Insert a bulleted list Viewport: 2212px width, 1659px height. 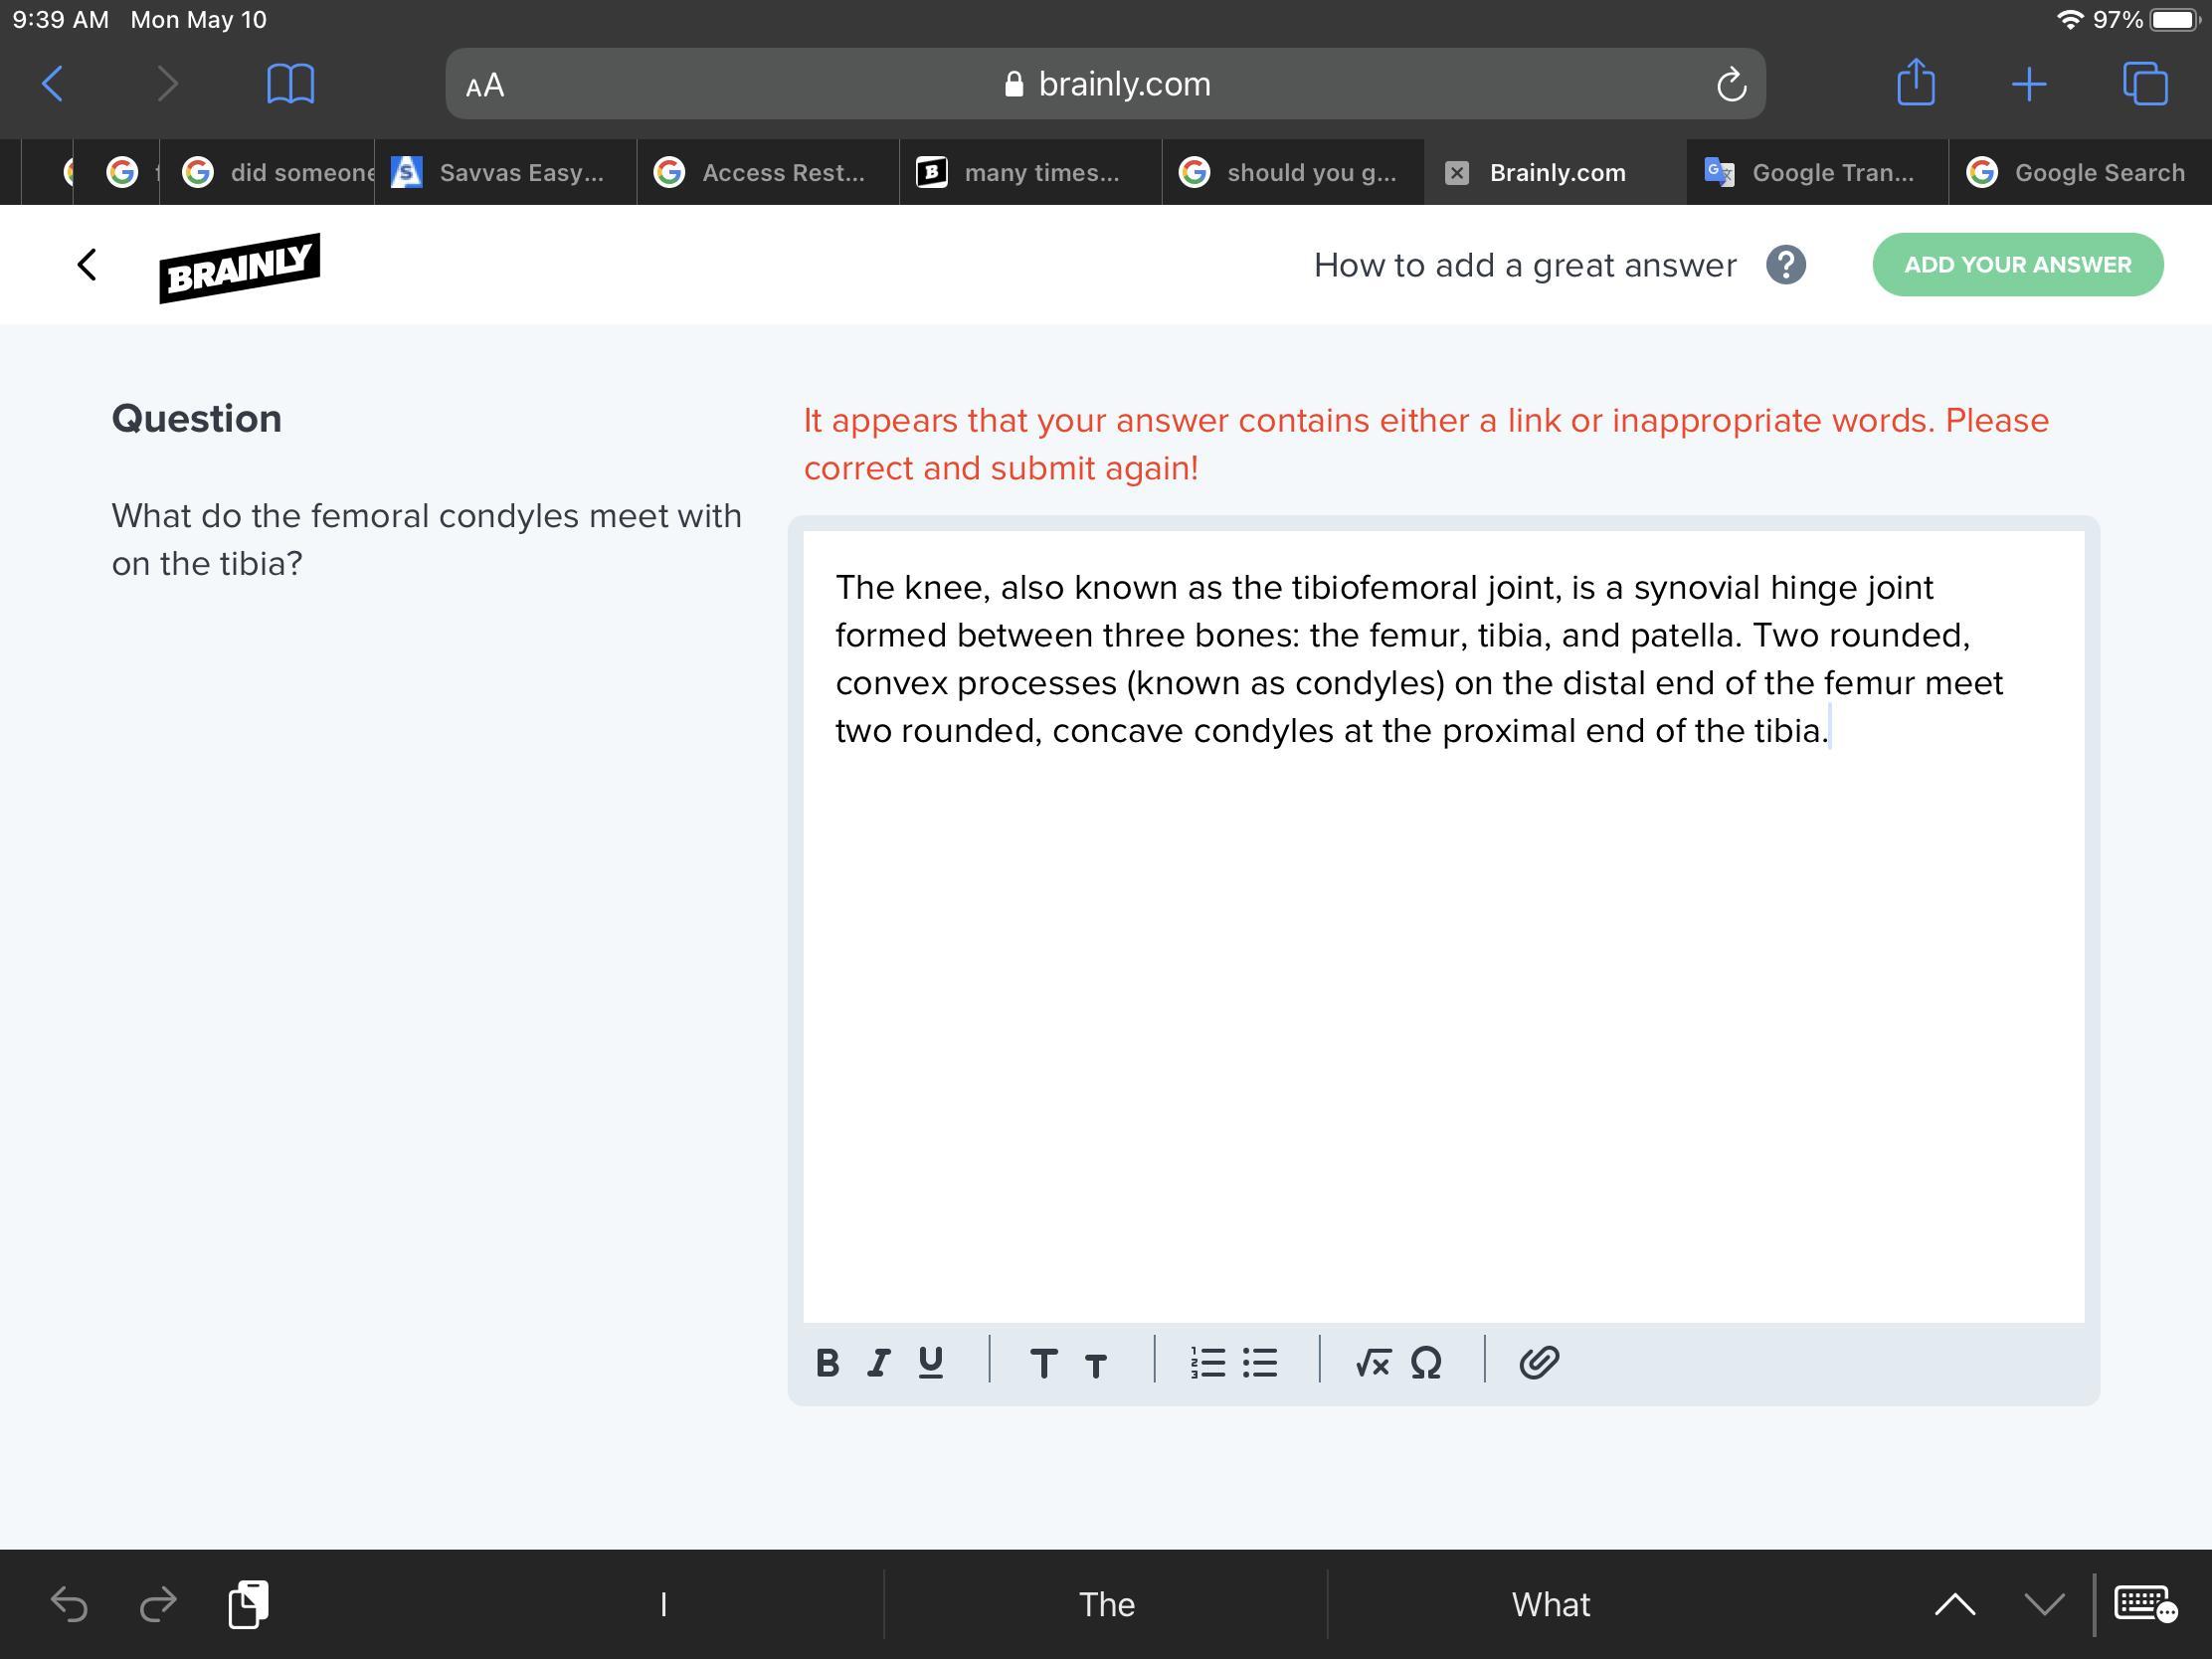coord(1260,1363)
